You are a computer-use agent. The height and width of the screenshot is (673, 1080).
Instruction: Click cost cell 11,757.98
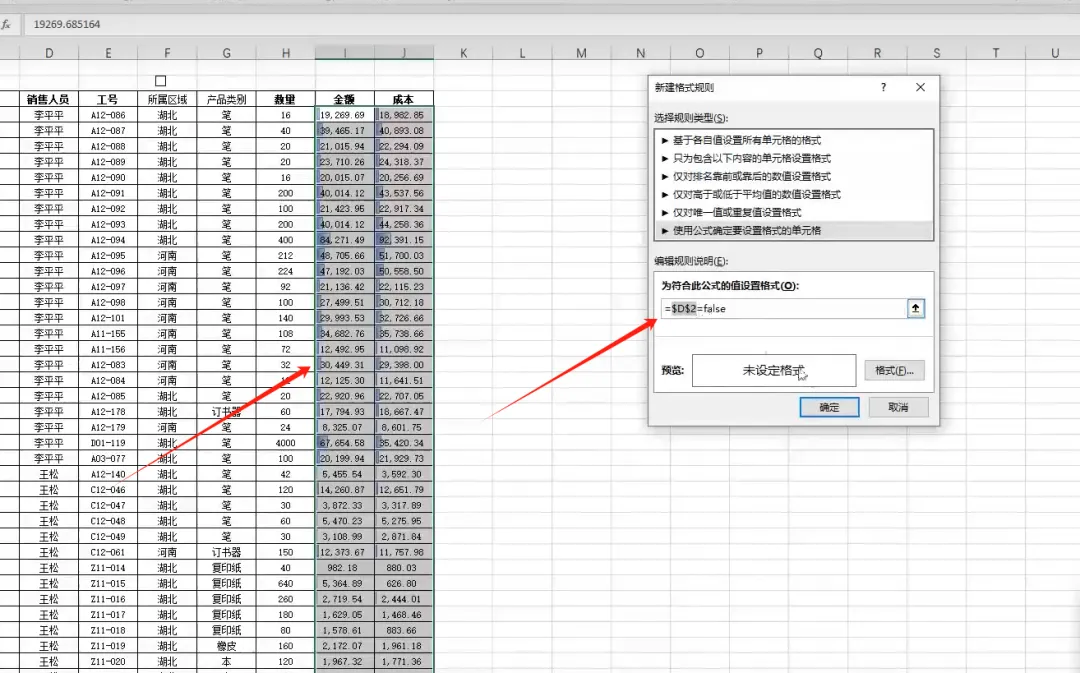click(x=404, y=552)
